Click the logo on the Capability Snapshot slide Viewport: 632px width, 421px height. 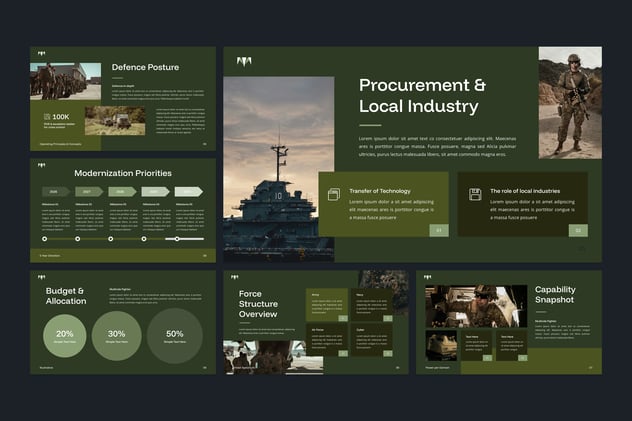click(x=431, y=278)
